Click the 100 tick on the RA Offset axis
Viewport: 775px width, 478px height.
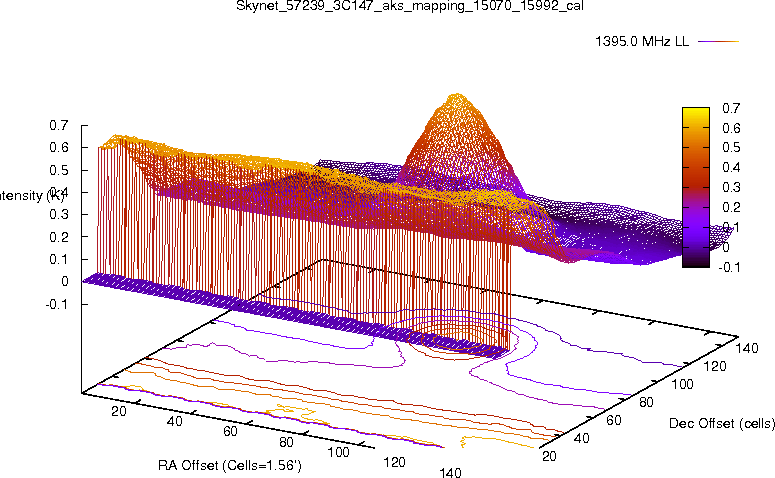(x=339, y=452)
